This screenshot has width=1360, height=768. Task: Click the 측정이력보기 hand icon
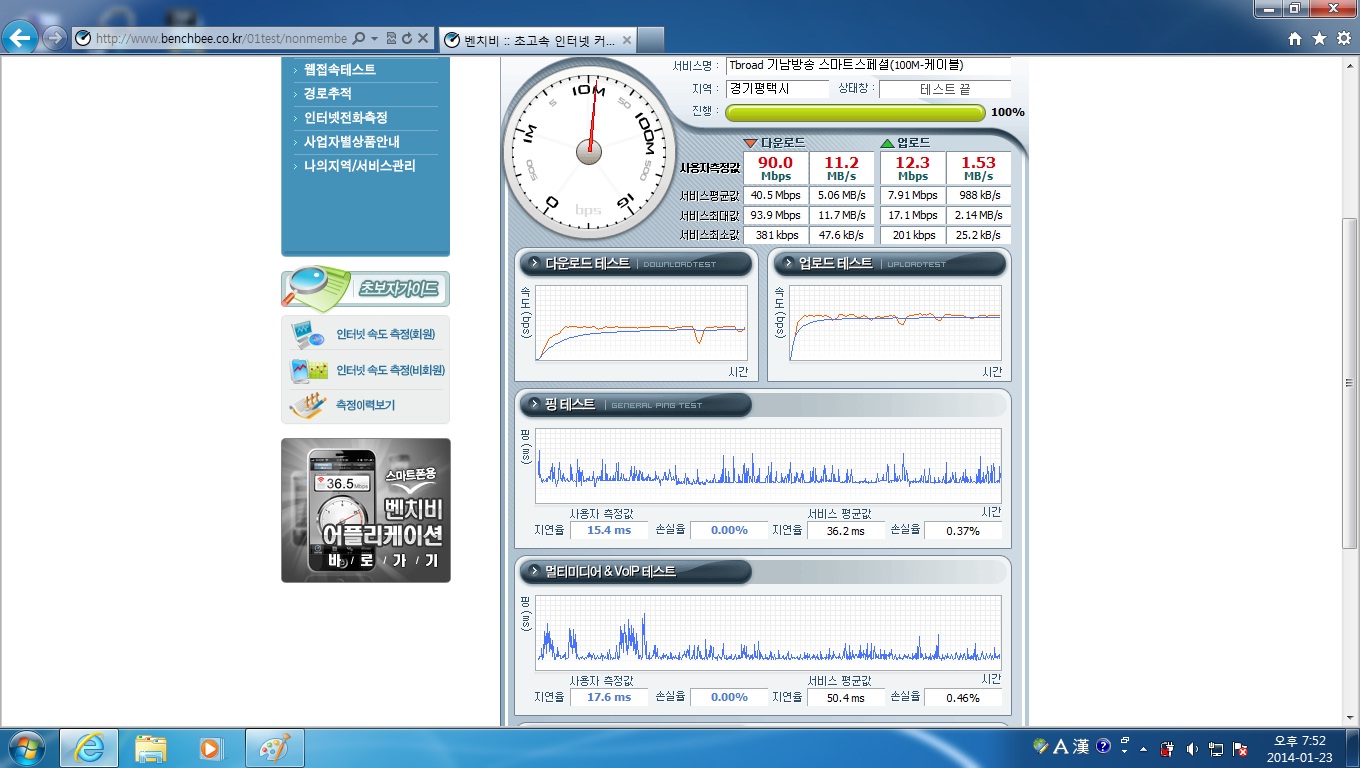tap(308, 405)
